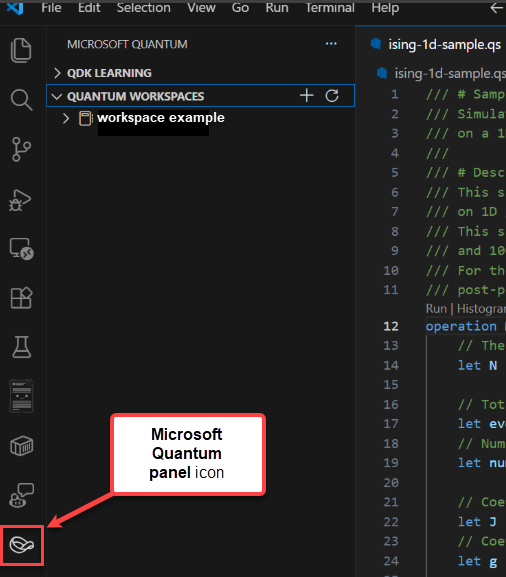This screenshot has width=506, height=577.
Task: Click line number 20 in the gutter
Action: click(x=391, y=482)
